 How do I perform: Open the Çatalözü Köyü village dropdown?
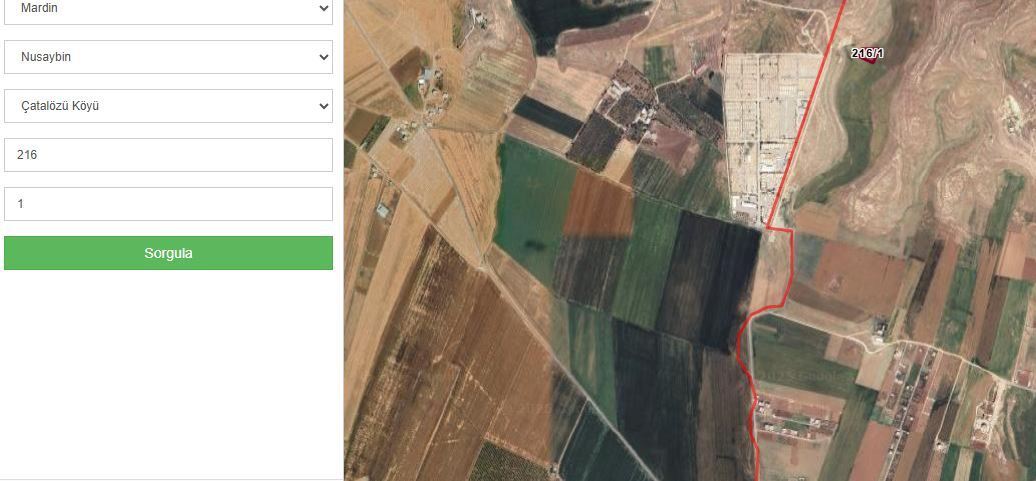click(168, 106)
